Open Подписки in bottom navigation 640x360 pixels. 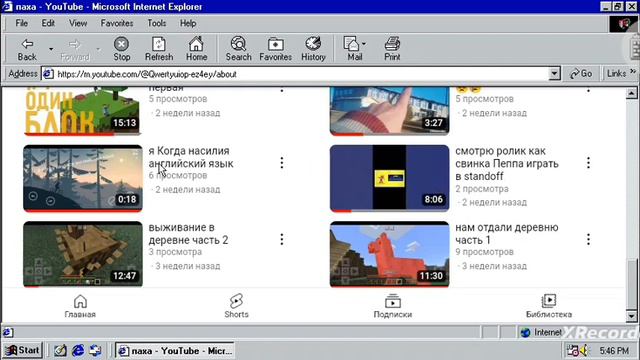point(393,307)
